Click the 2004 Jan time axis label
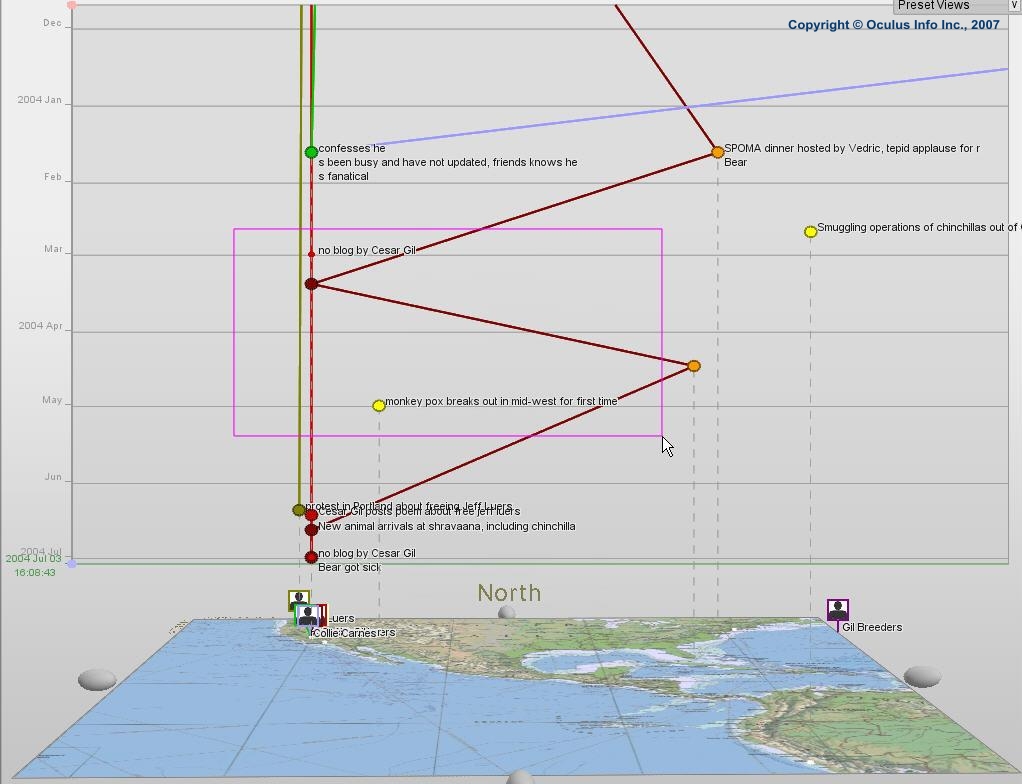 pyautogui.click(x=40, y=100)
